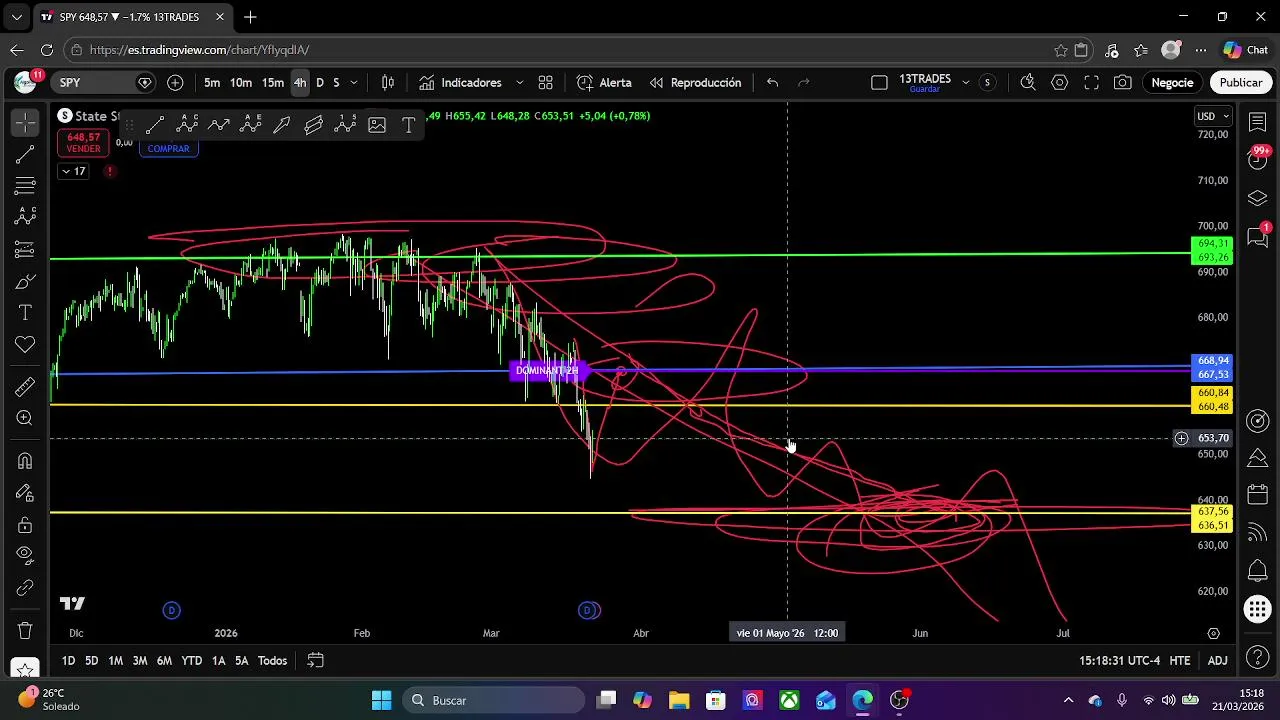Open Microsoft Edge in taskbar
The width and height of the screenshot is (1280, 720).
[x=862, y=700]
